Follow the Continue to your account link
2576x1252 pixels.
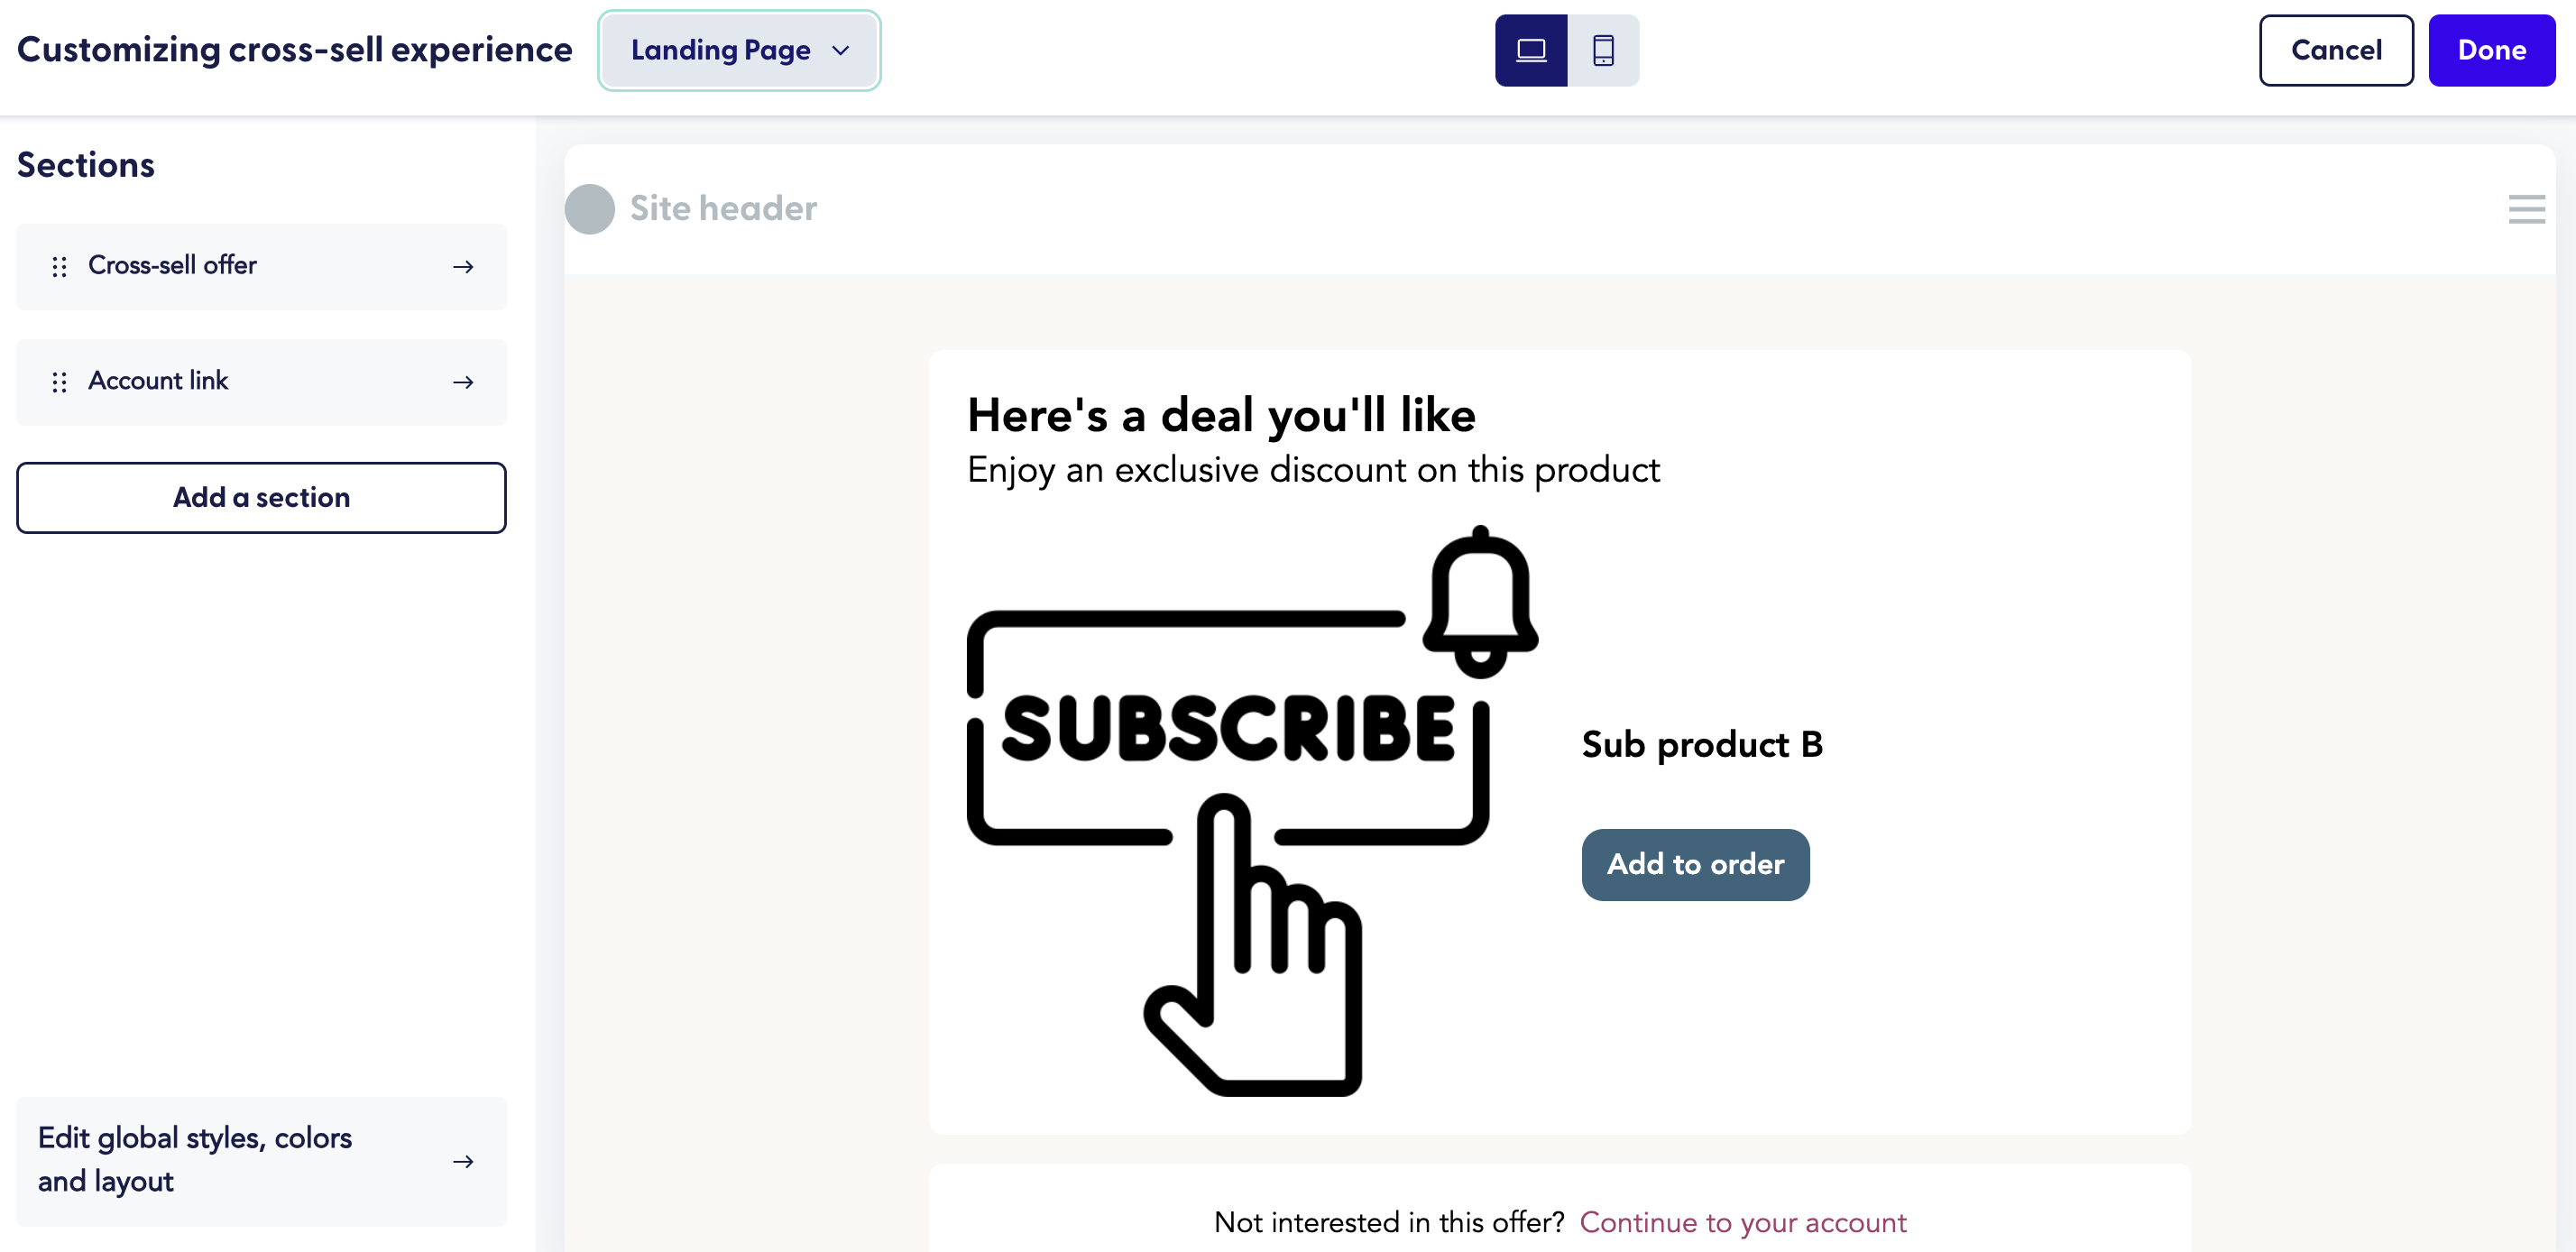click(1742, 1222)
